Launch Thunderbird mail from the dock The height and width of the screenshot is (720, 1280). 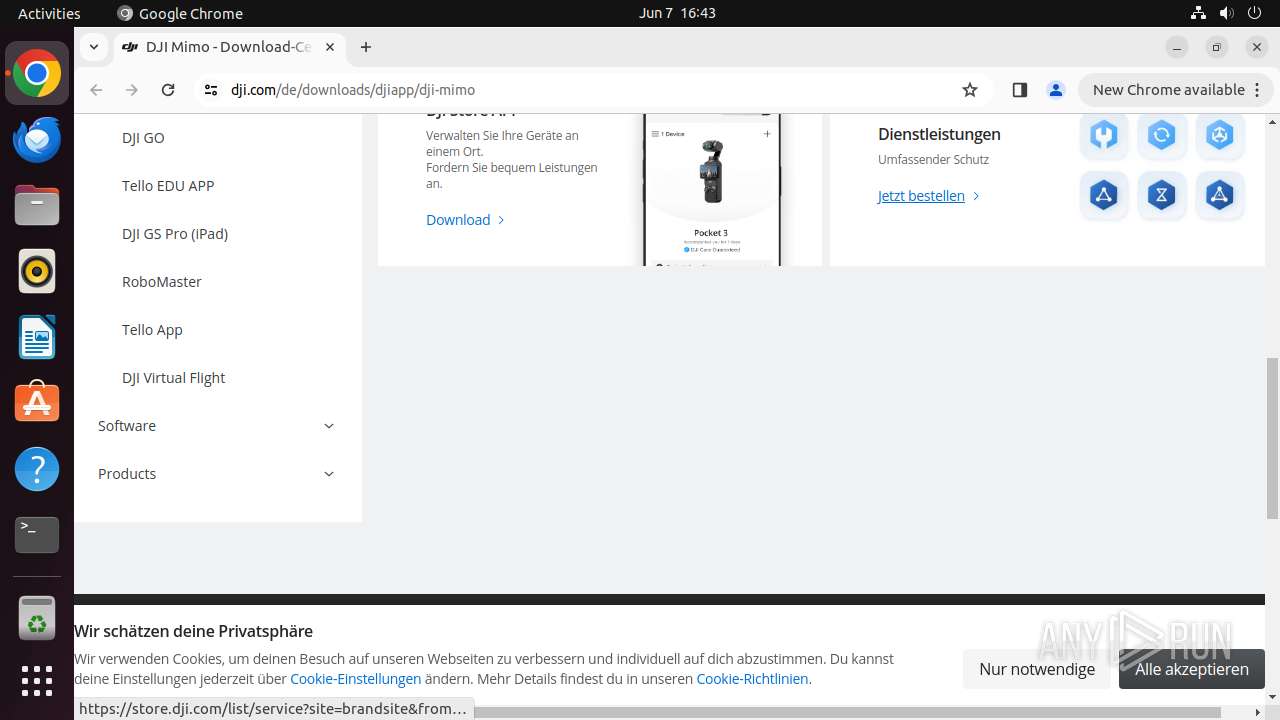37,140
